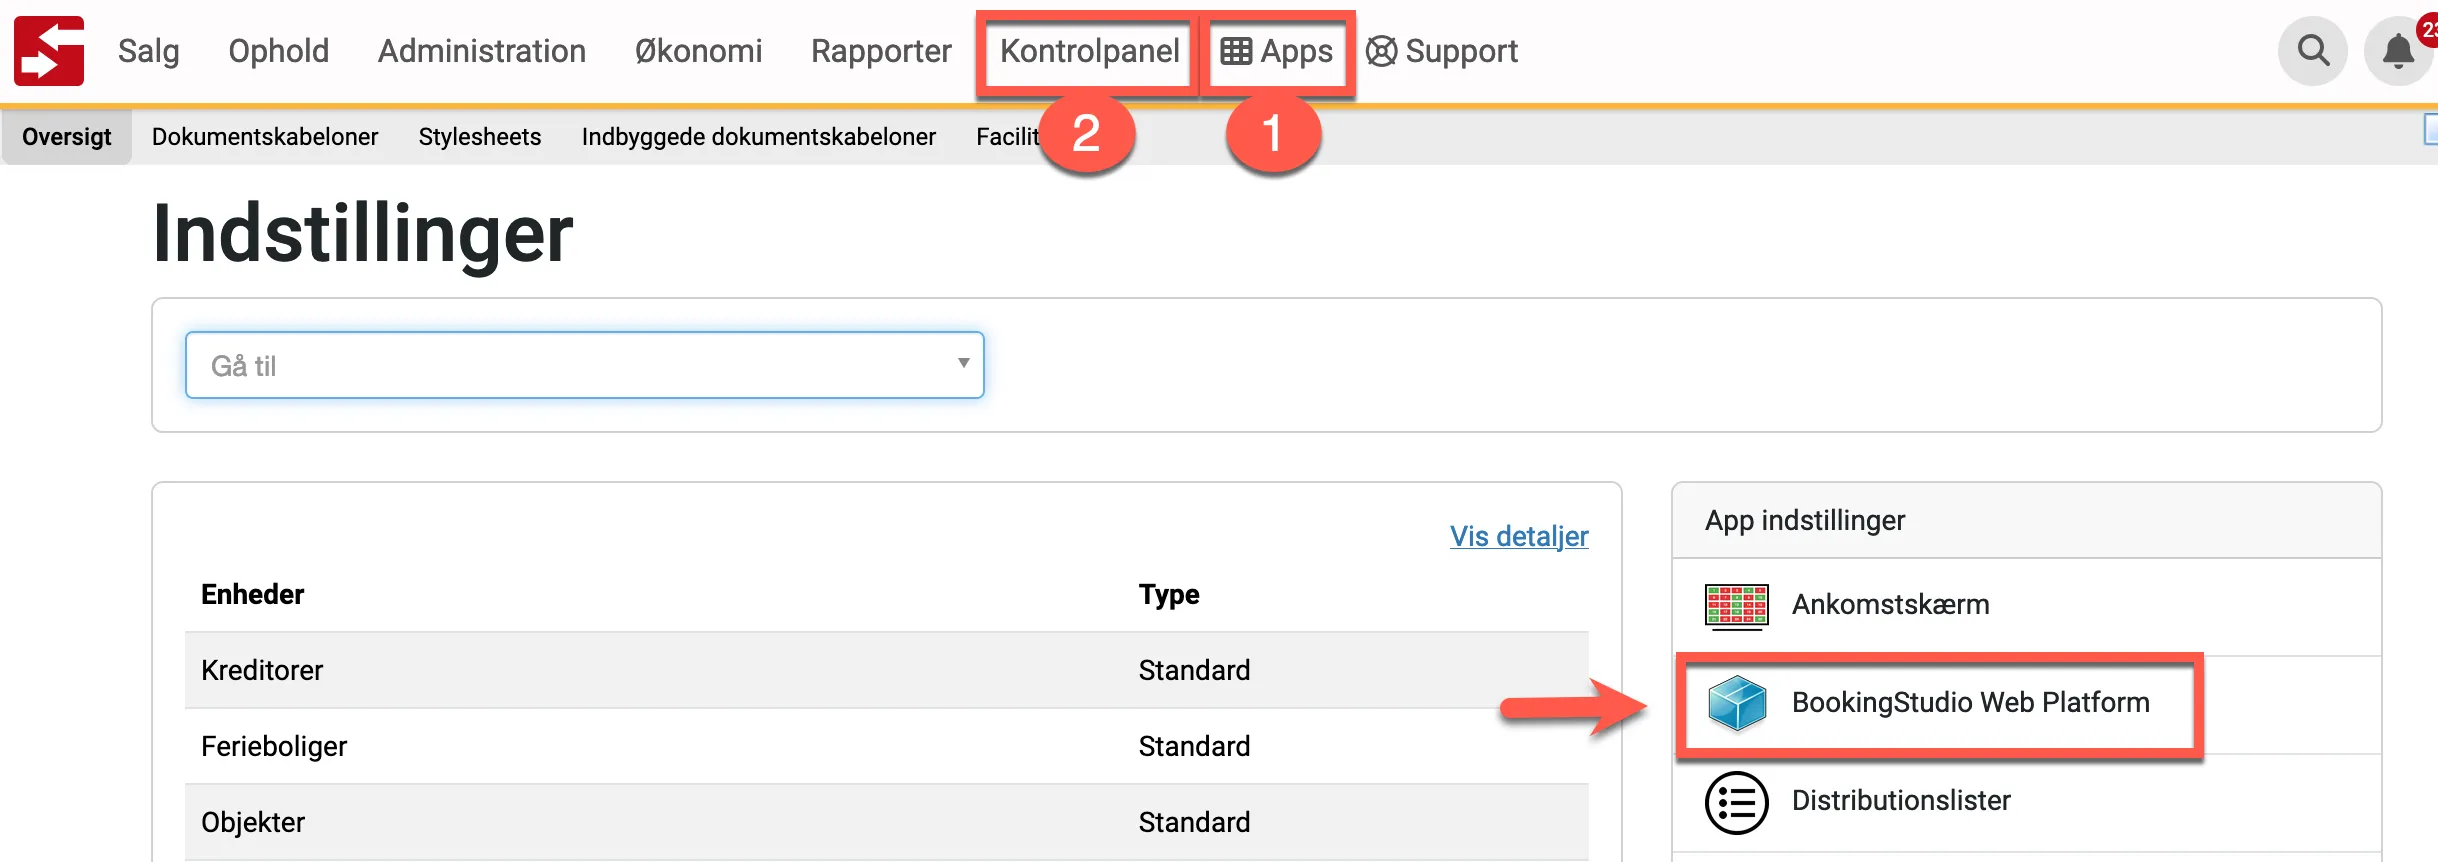2438x862 pixels.
Task: Open notifications bell icon
Action: coord(2399,51)
